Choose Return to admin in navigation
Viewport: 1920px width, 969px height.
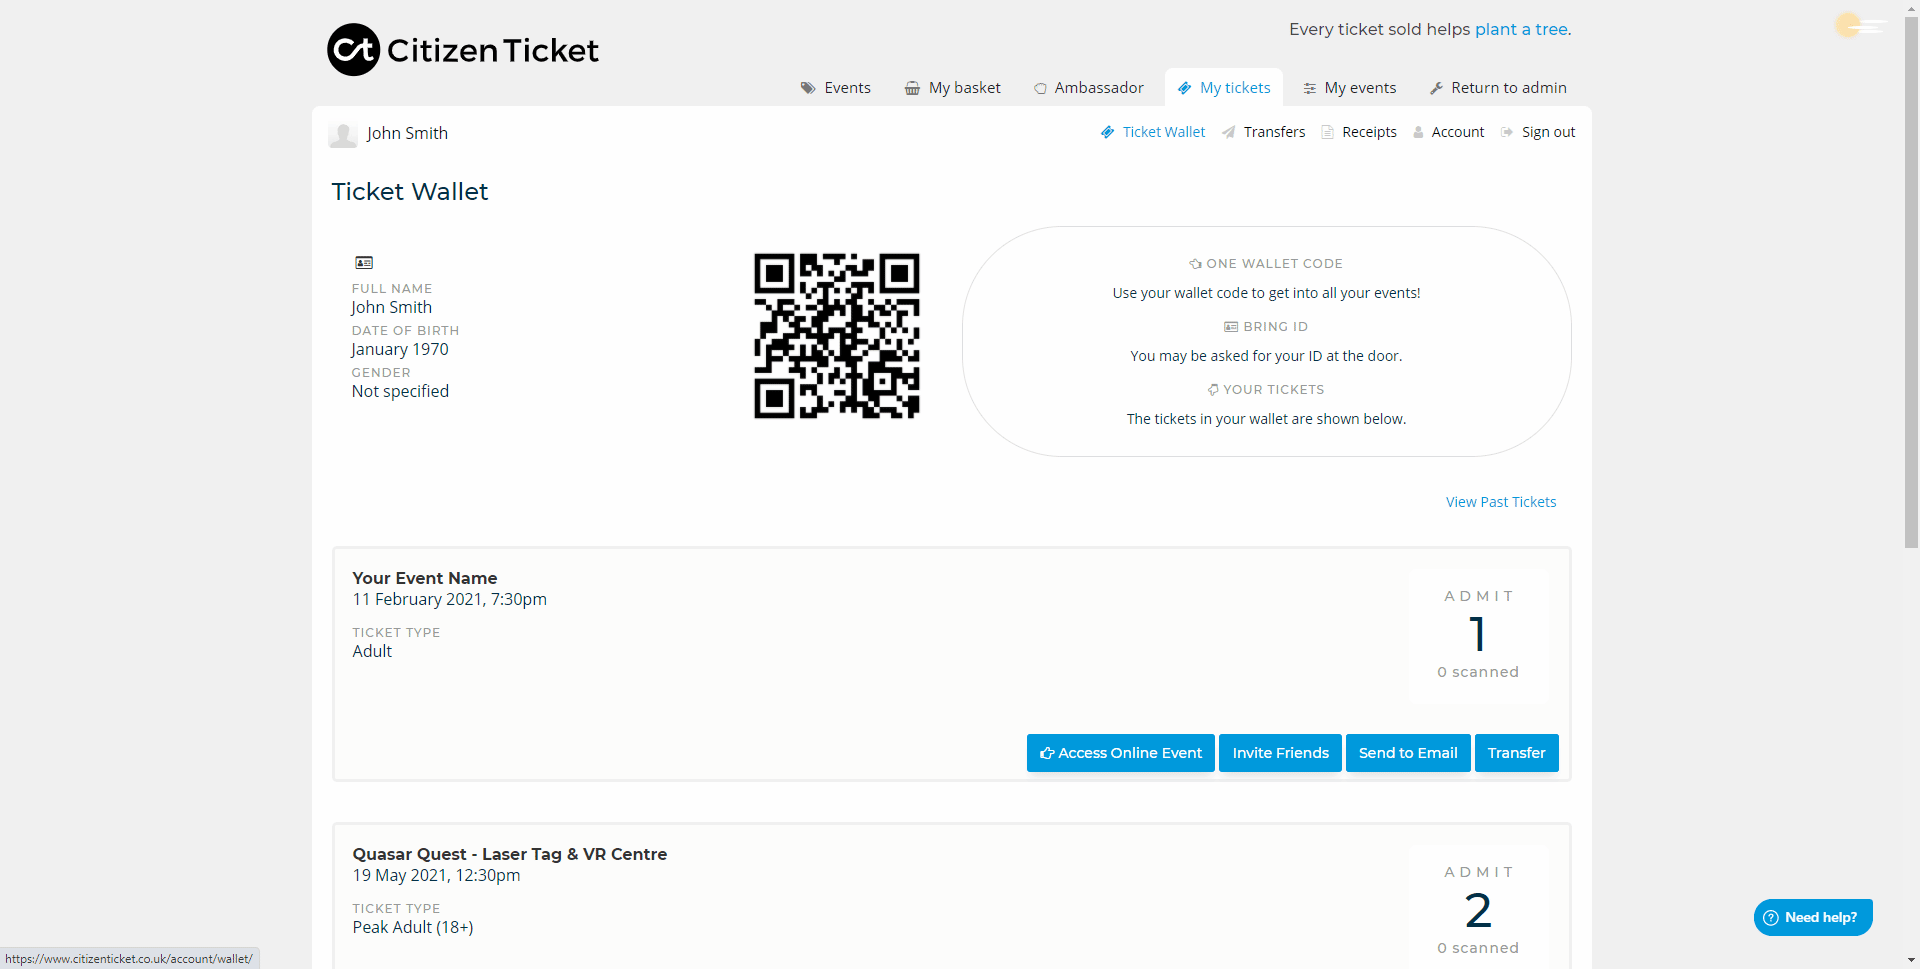pos(1498,88)
